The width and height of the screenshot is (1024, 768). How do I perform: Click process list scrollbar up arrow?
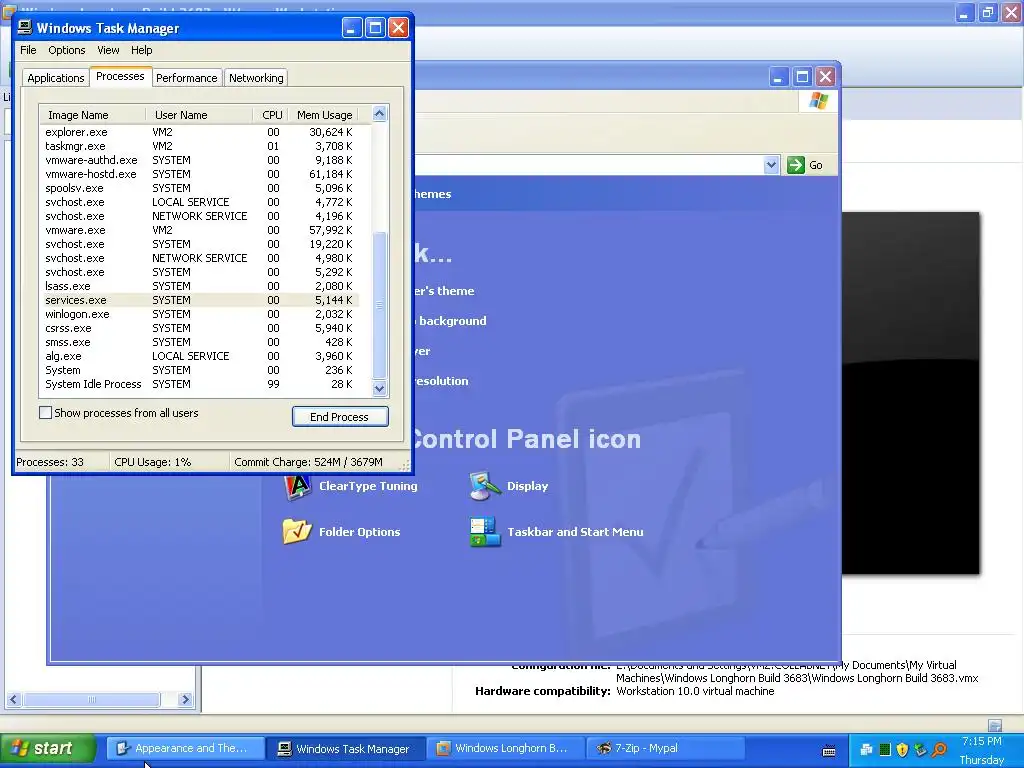pos(379,114)
